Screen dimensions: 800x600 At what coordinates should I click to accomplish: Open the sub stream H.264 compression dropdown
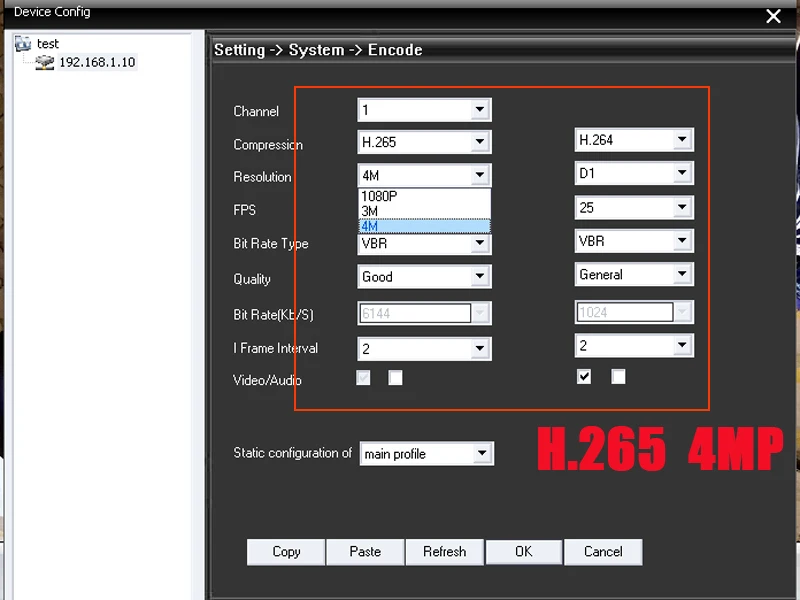pyautogui.click(x=634, y=139)
